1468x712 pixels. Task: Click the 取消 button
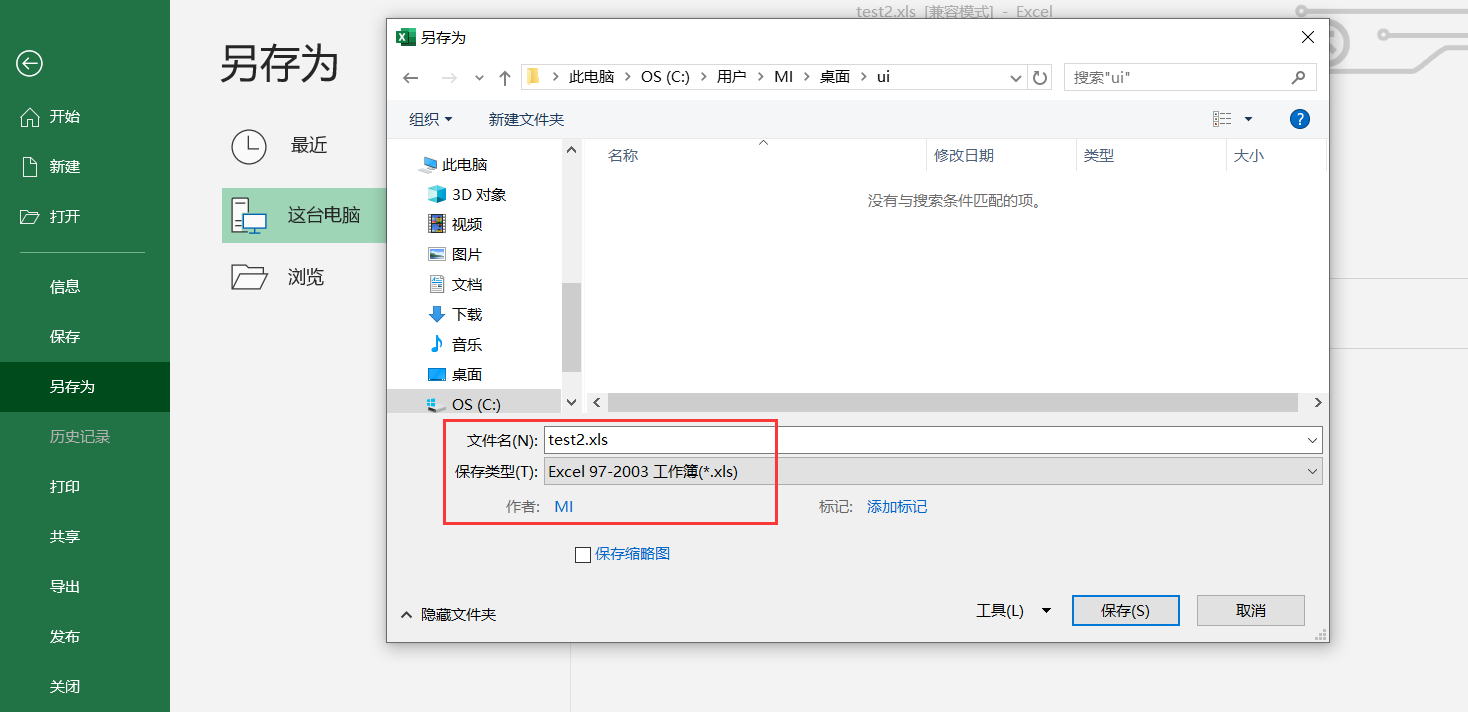[x=1251, y=610]
